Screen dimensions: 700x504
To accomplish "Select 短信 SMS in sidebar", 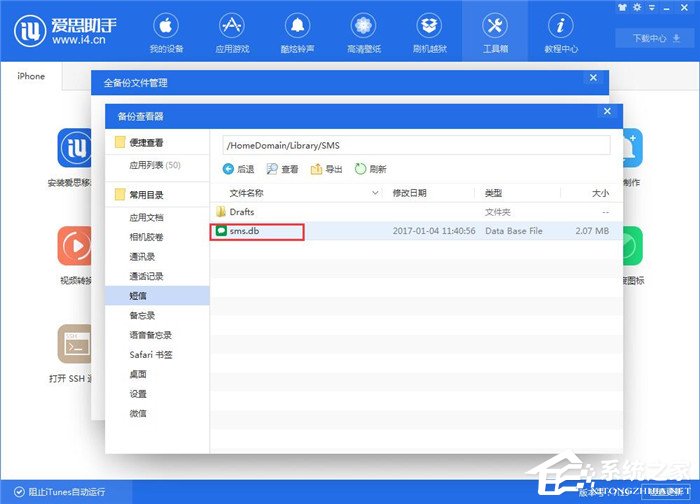I will click(x=157, y=296).
